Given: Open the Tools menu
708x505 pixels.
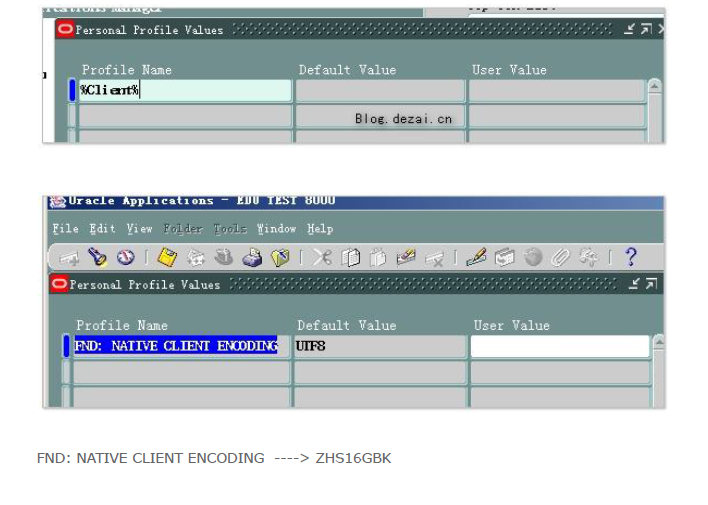Looking at the screenshot, I should (230, 229).
